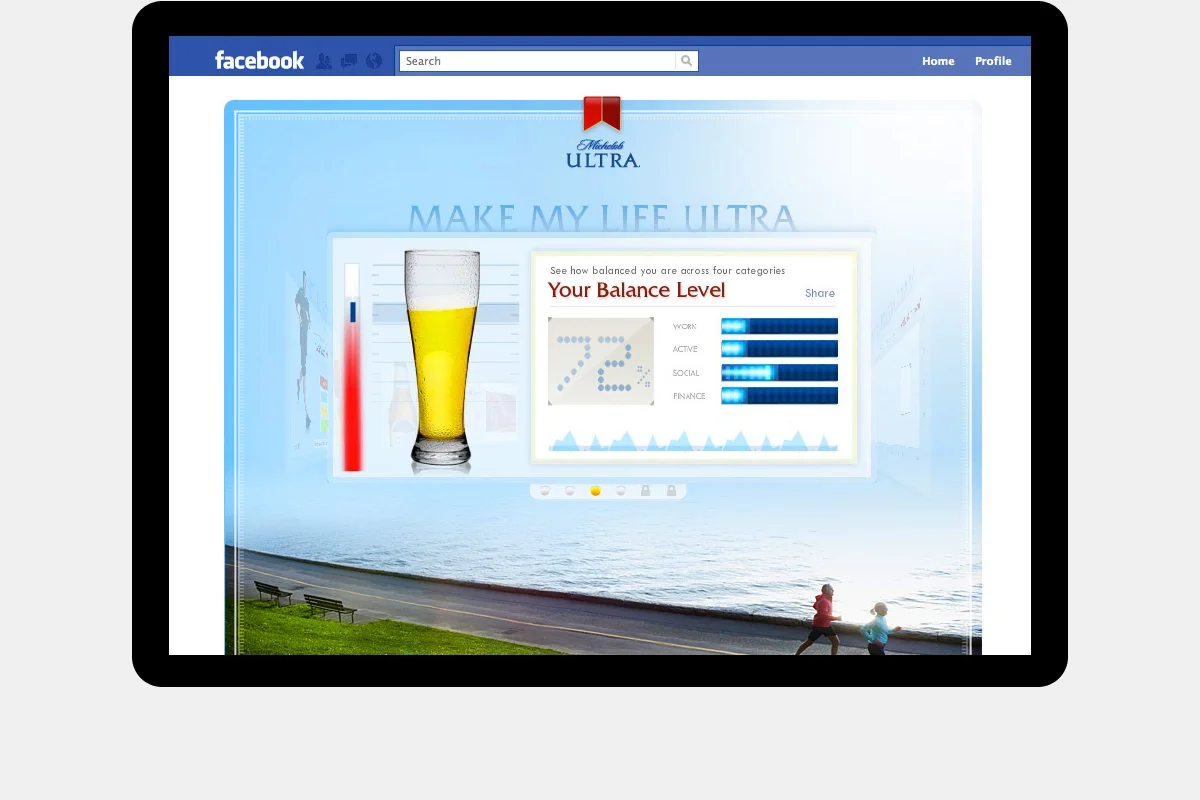Open the messages icon in Facebook bar

[x=349, y=61]
